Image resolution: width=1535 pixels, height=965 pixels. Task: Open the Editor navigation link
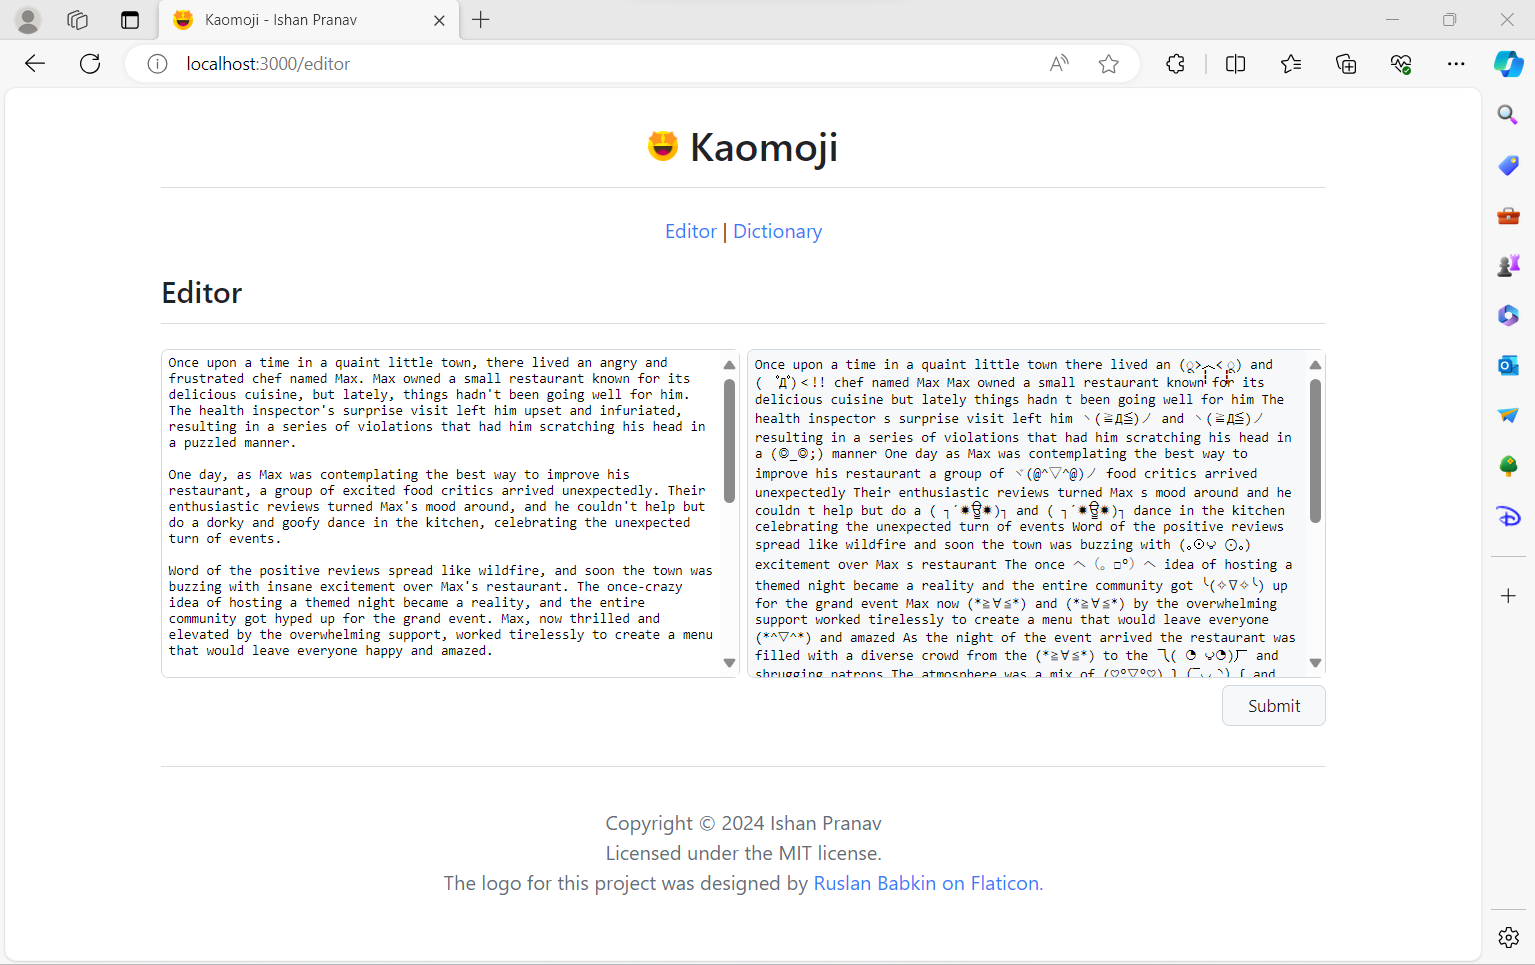pos(691,231)
